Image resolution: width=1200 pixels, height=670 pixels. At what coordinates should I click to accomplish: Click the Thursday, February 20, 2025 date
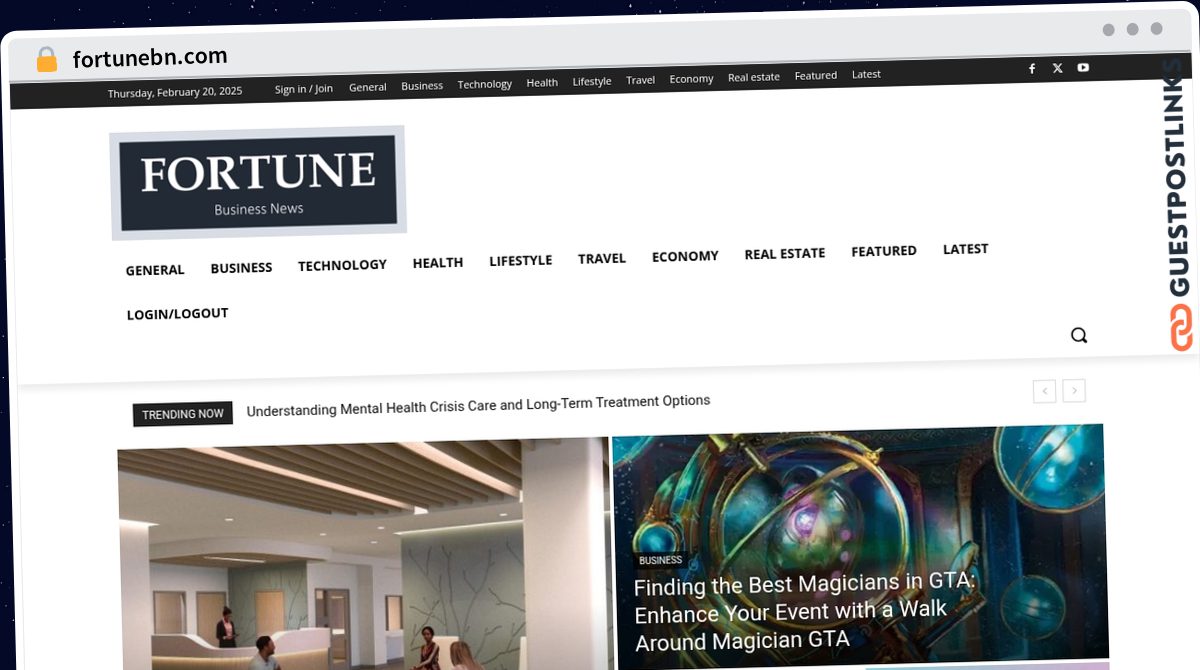point(175,92)
